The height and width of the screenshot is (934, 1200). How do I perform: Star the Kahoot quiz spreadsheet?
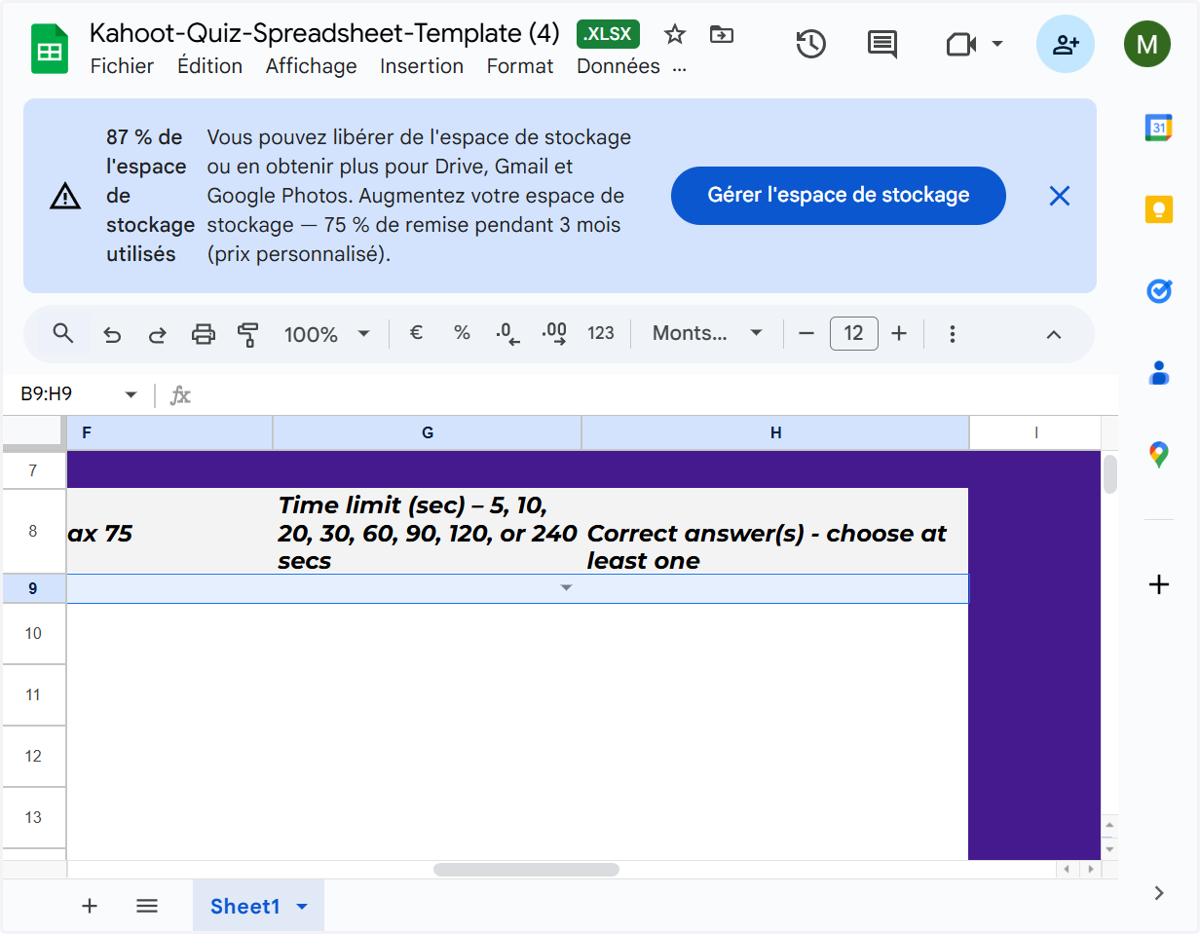coord(675,35)
